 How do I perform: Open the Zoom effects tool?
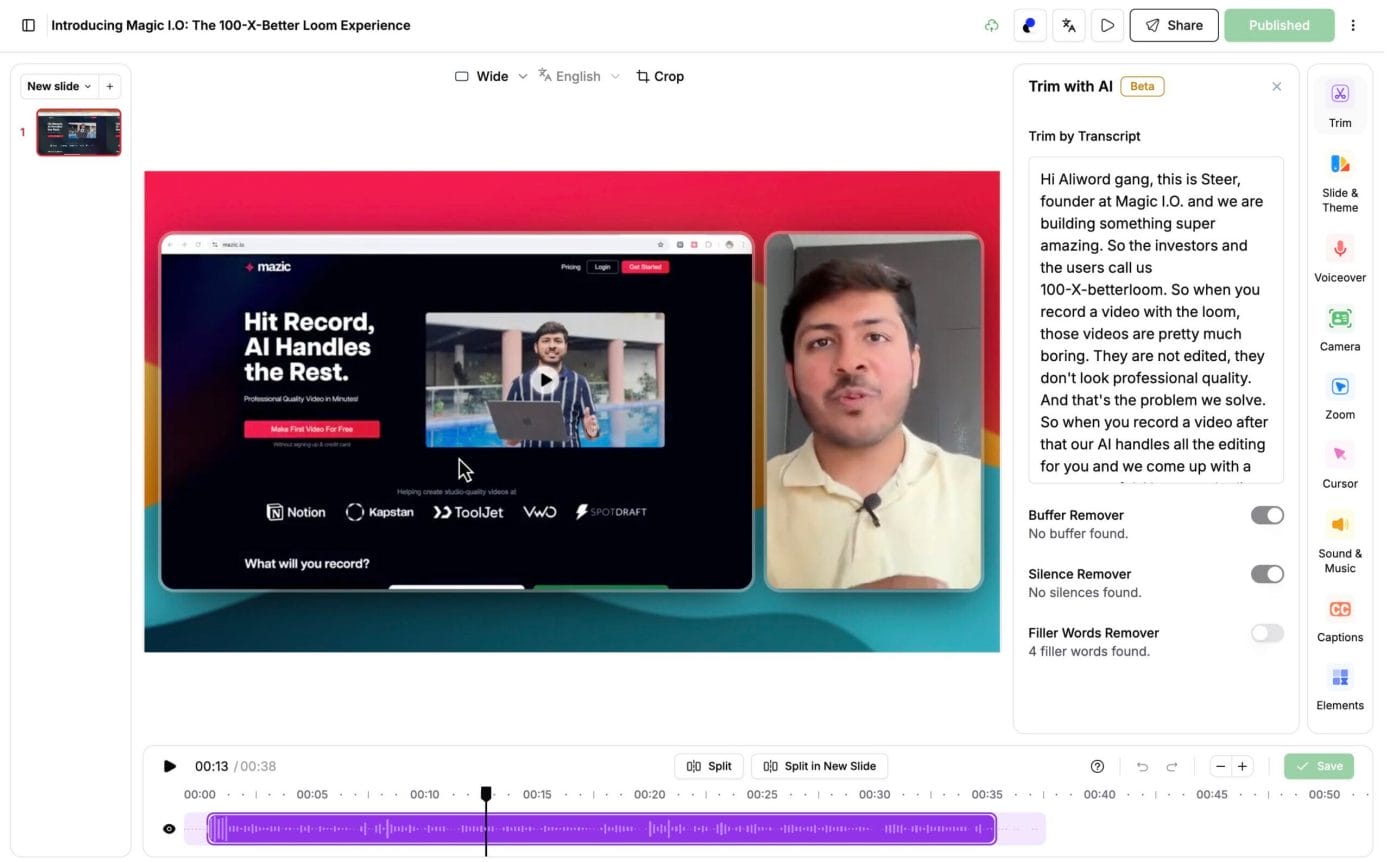(1339, 397)
